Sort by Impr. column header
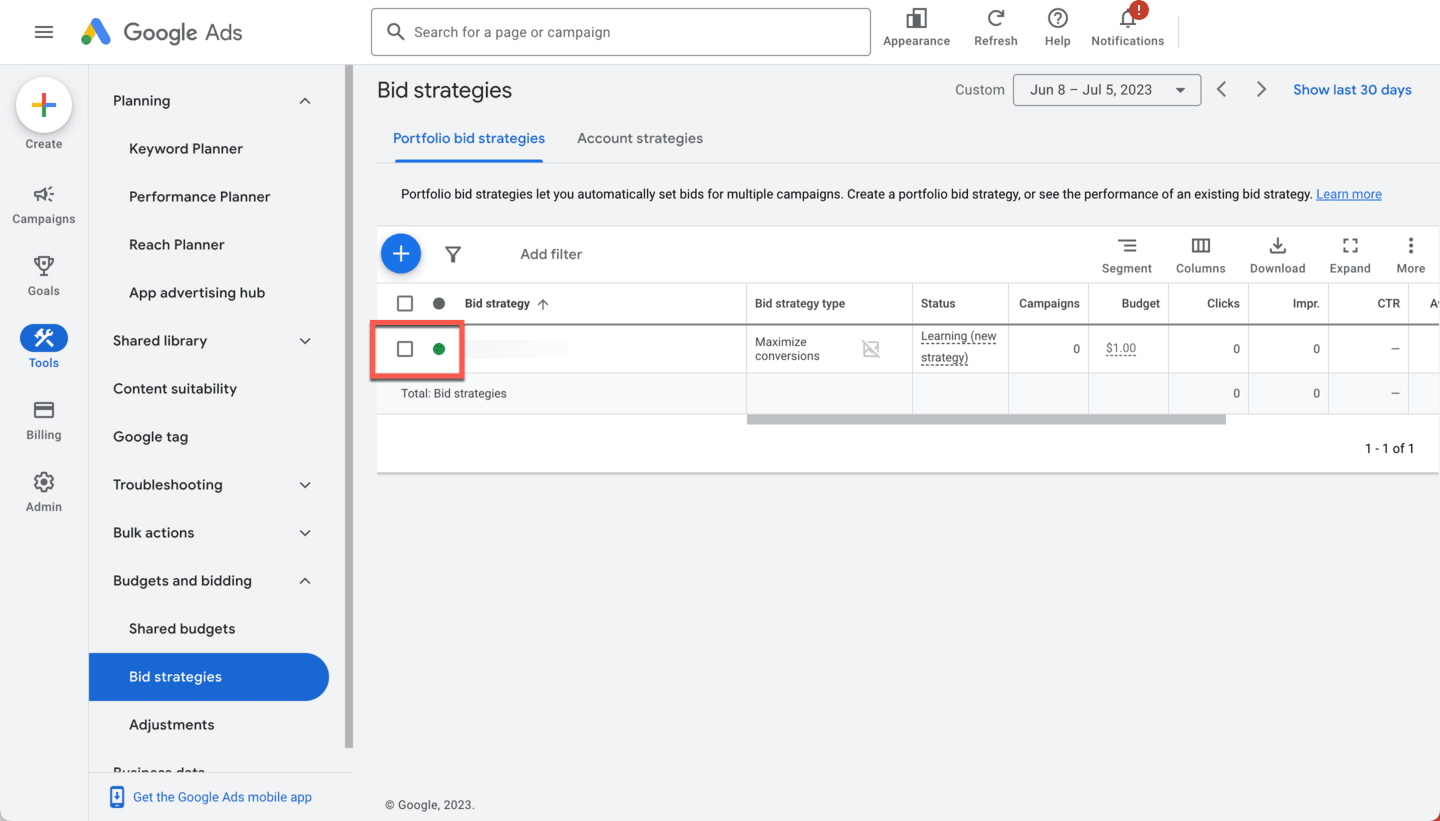 (1306, 304)
